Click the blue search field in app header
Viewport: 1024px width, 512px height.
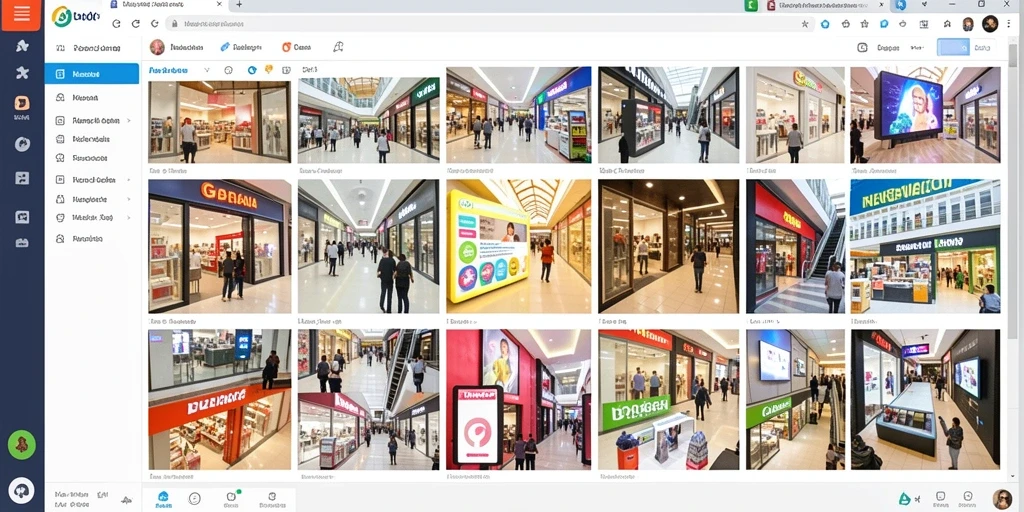(953, 47)
